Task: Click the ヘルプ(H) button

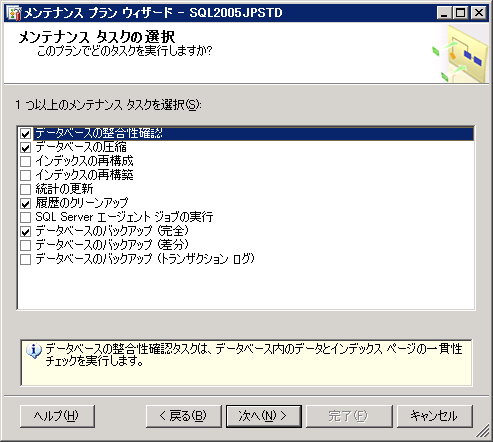Action: point(57,416)
